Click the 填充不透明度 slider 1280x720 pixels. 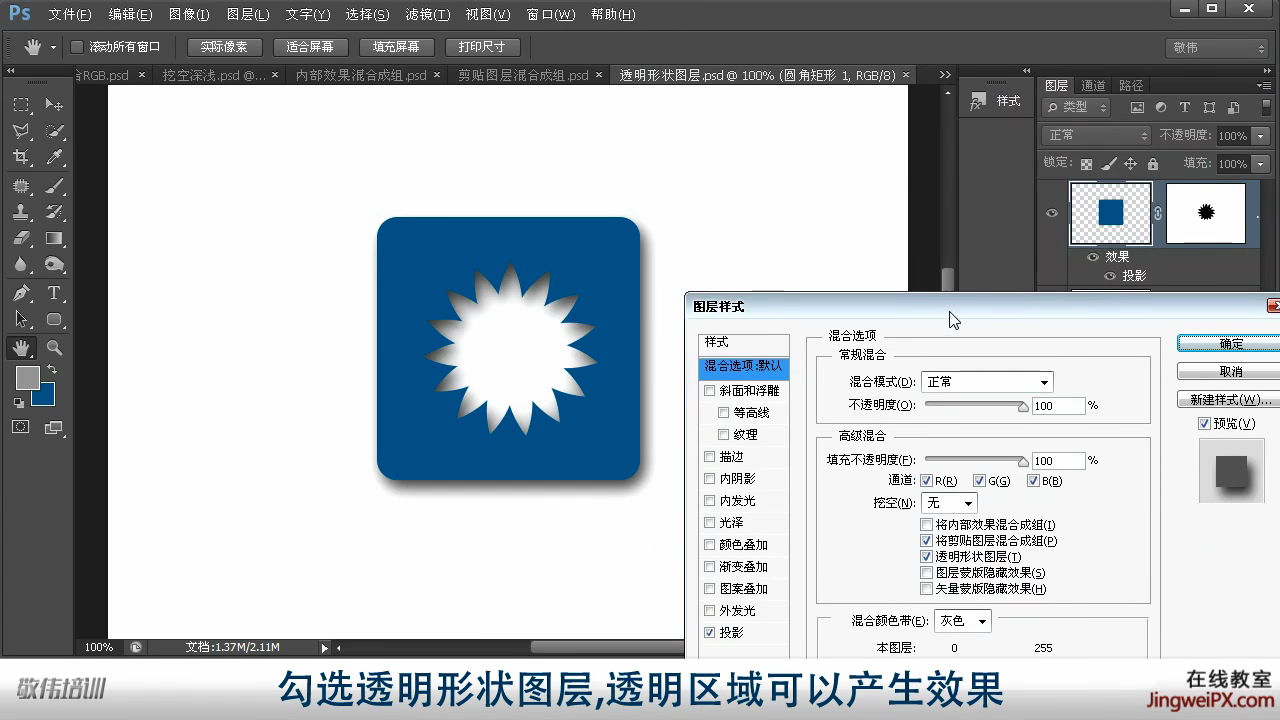click(976, 460)
